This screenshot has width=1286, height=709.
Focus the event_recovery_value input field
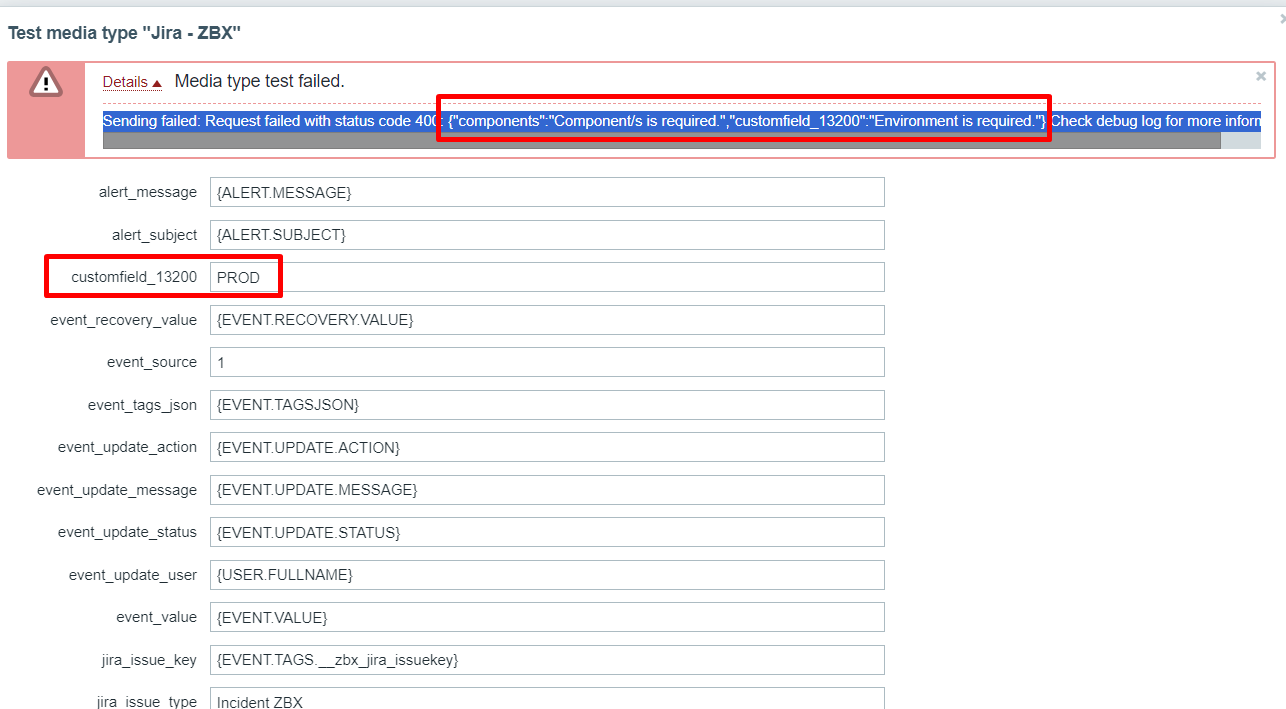[547, 320]
